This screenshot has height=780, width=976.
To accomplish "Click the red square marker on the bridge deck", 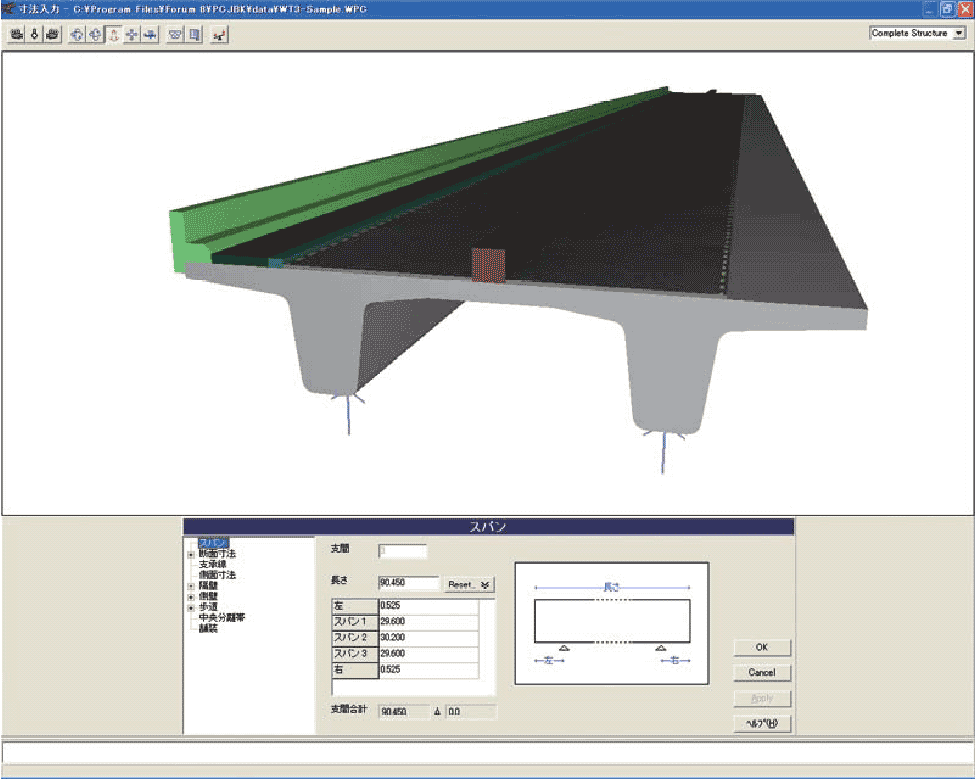I will [x=488, y=265].
